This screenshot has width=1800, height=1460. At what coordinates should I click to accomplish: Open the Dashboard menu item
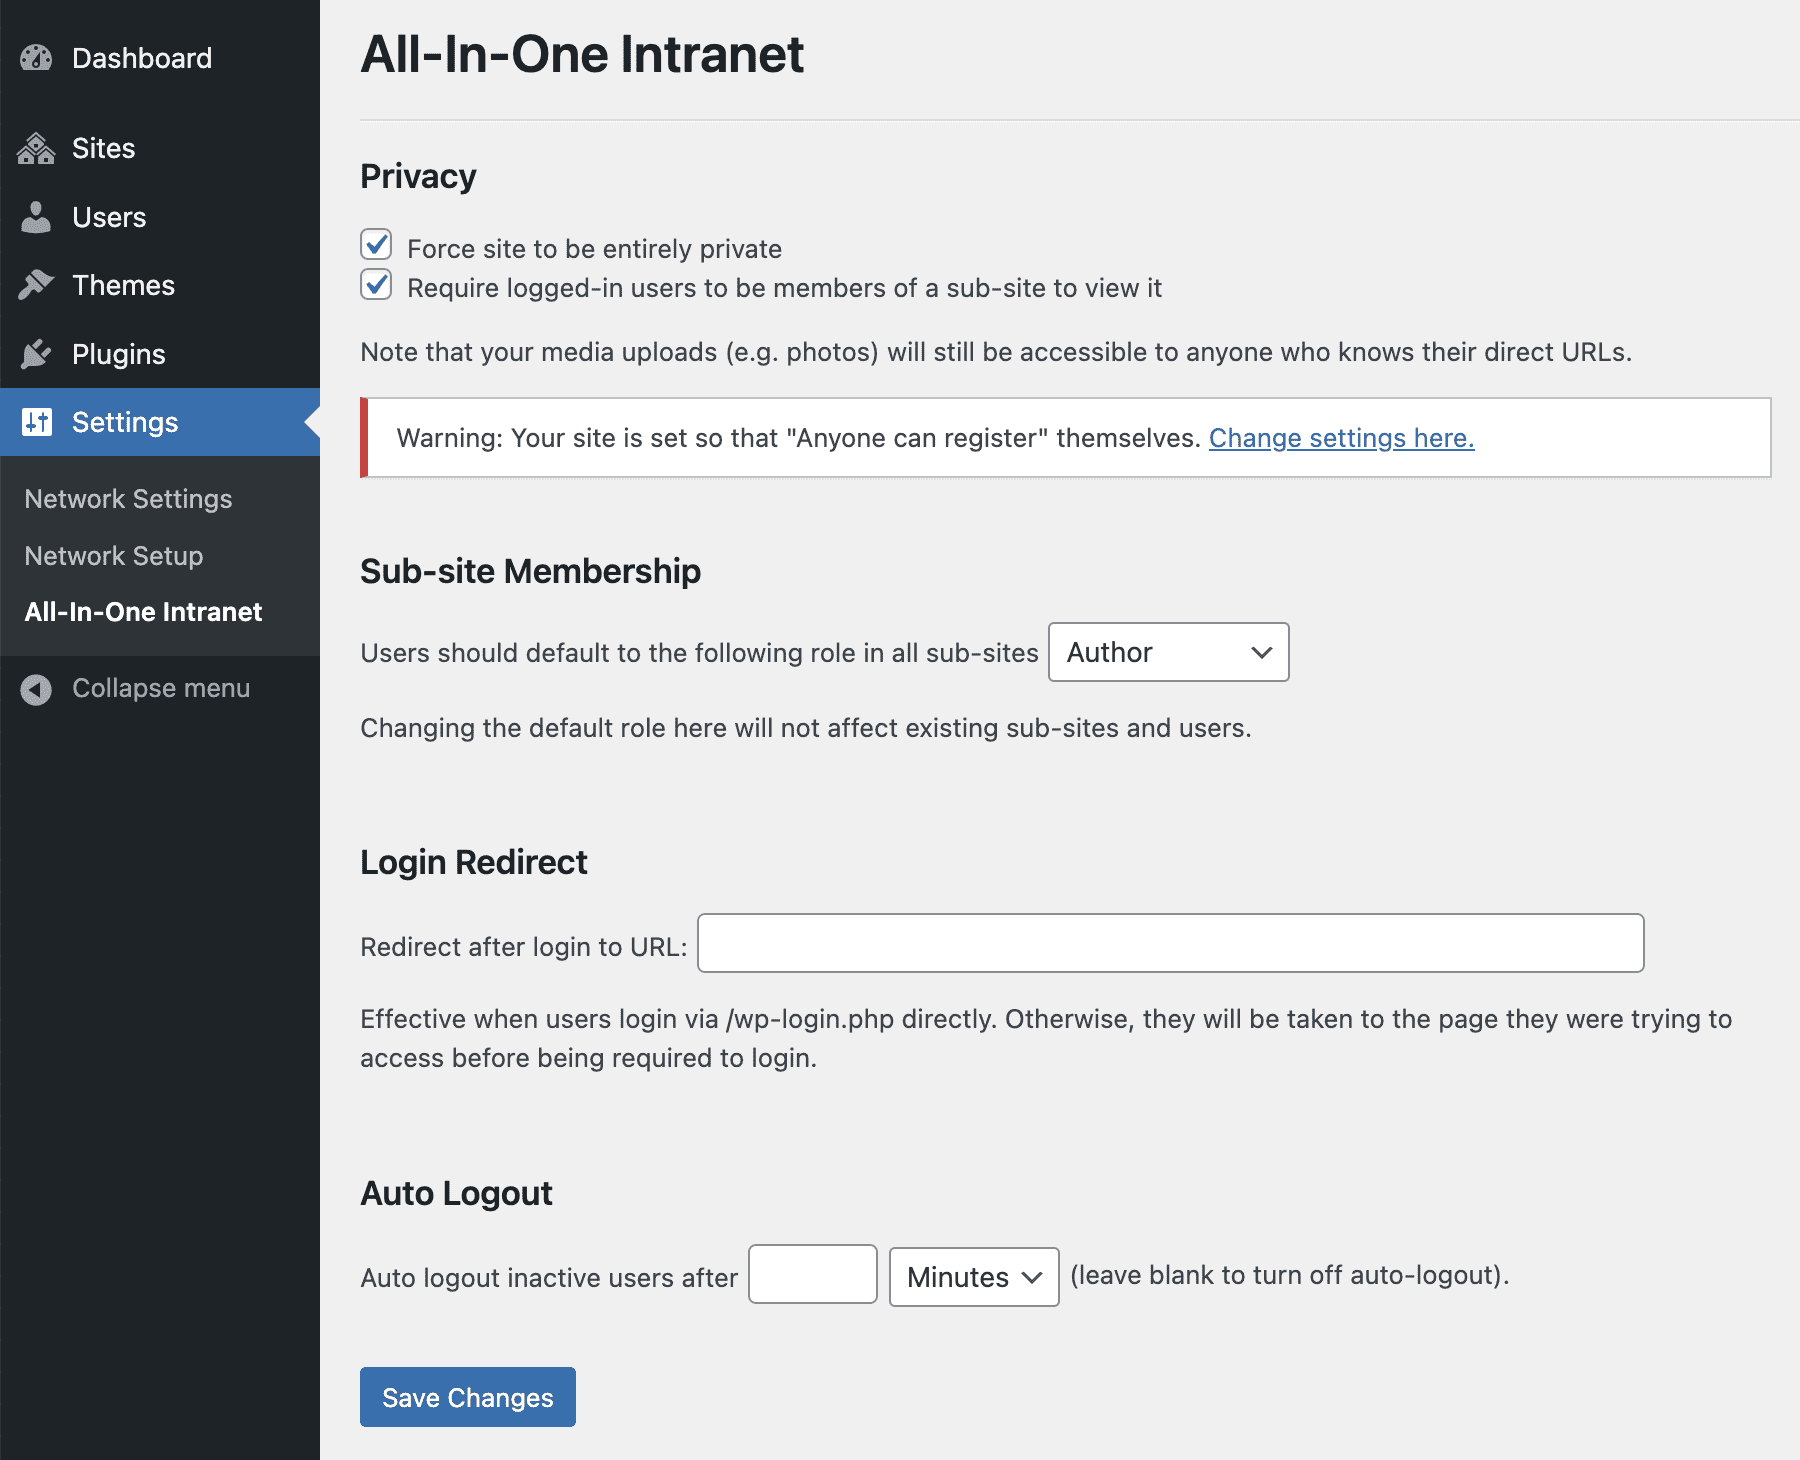point(160,58)
